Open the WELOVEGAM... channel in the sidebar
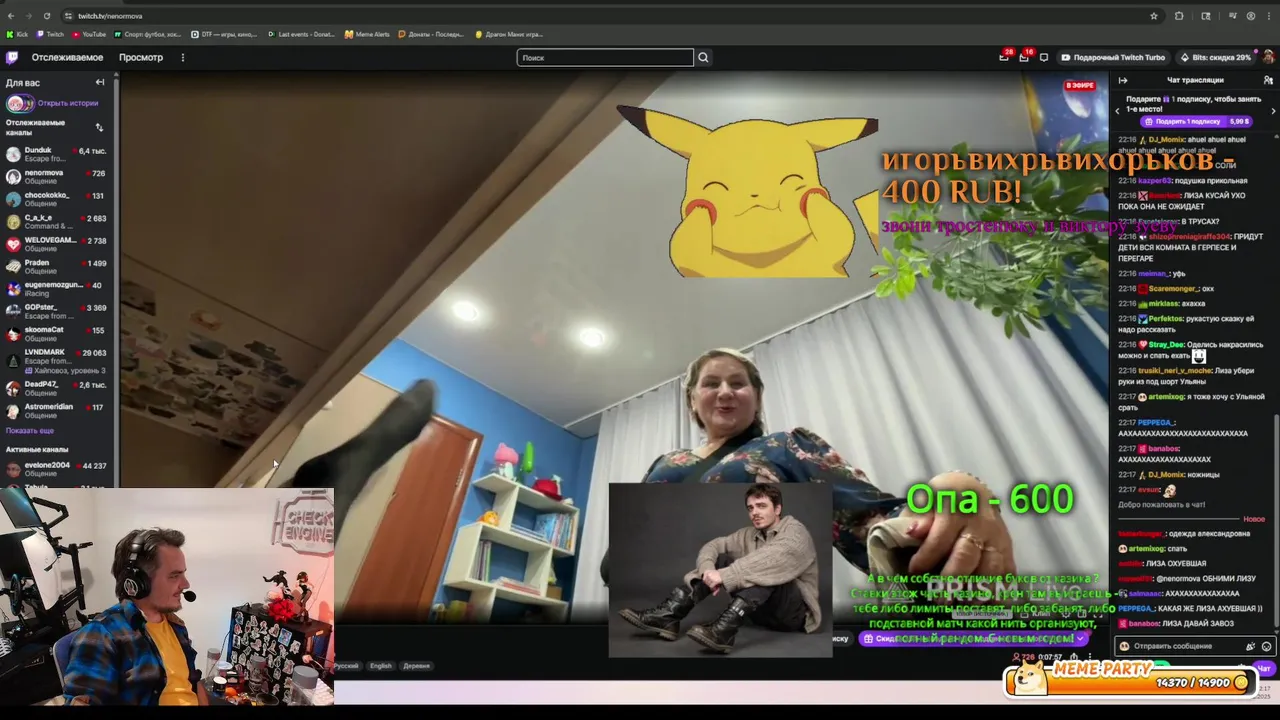This screenshot has height=720, width=1280. [x=58, y=244]
